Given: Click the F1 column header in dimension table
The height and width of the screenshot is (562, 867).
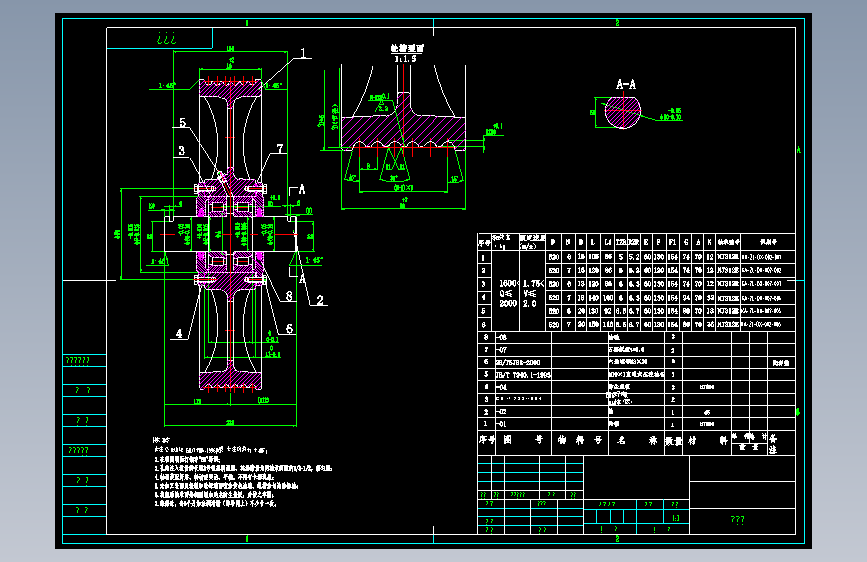Looking at the screenshot, I should [672, 242].
